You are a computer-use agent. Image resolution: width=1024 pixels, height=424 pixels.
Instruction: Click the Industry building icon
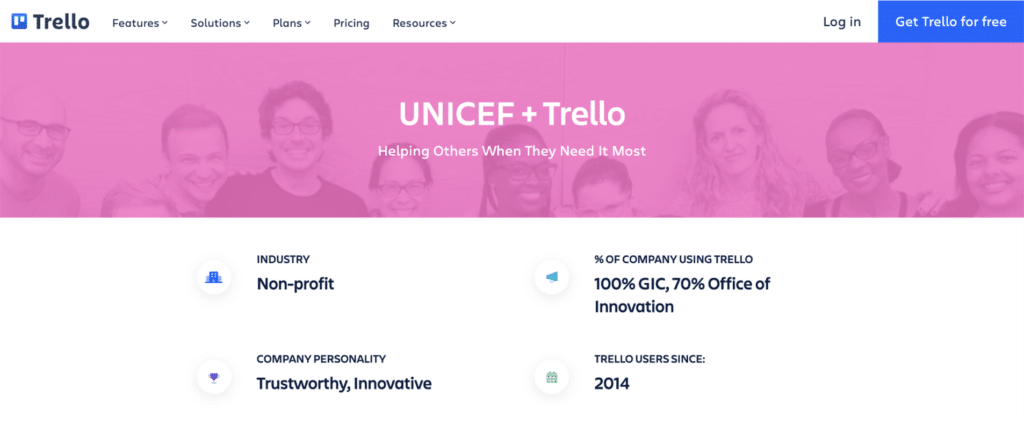click(x=213, y=277)
